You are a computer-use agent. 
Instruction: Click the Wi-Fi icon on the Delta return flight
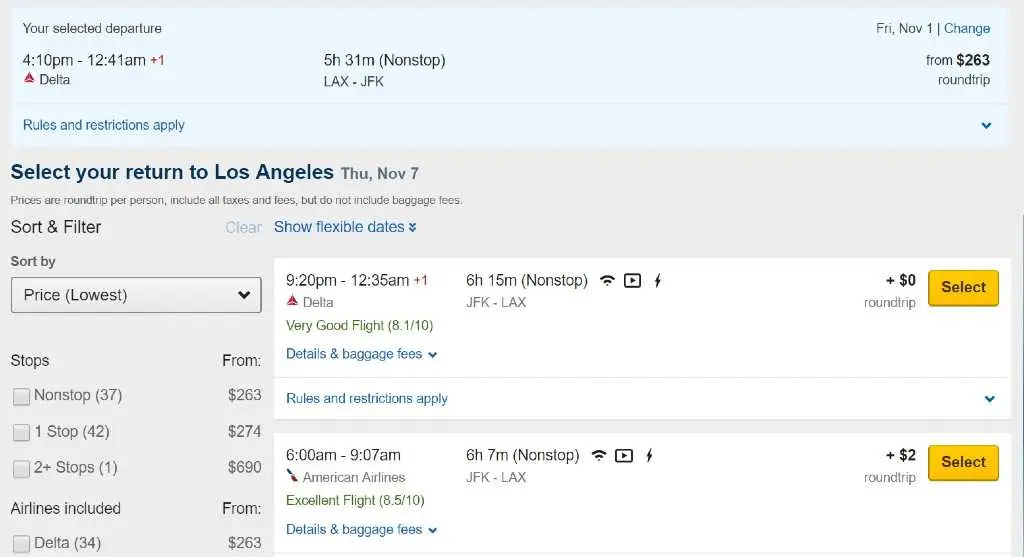(607, 281)
